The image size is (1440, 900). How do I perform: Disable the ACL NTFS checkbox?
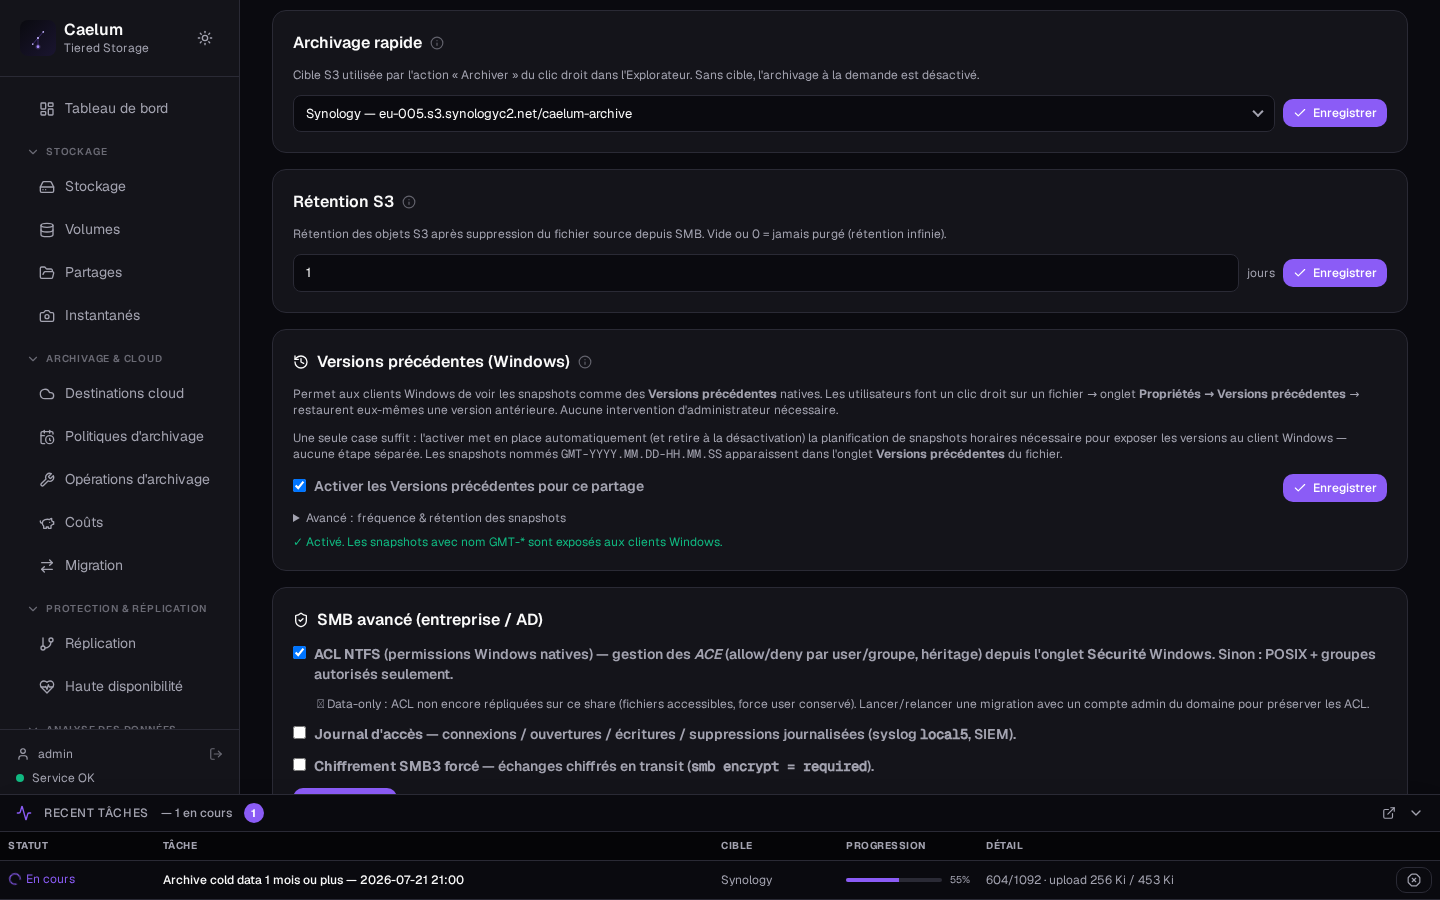pos(299,653)
